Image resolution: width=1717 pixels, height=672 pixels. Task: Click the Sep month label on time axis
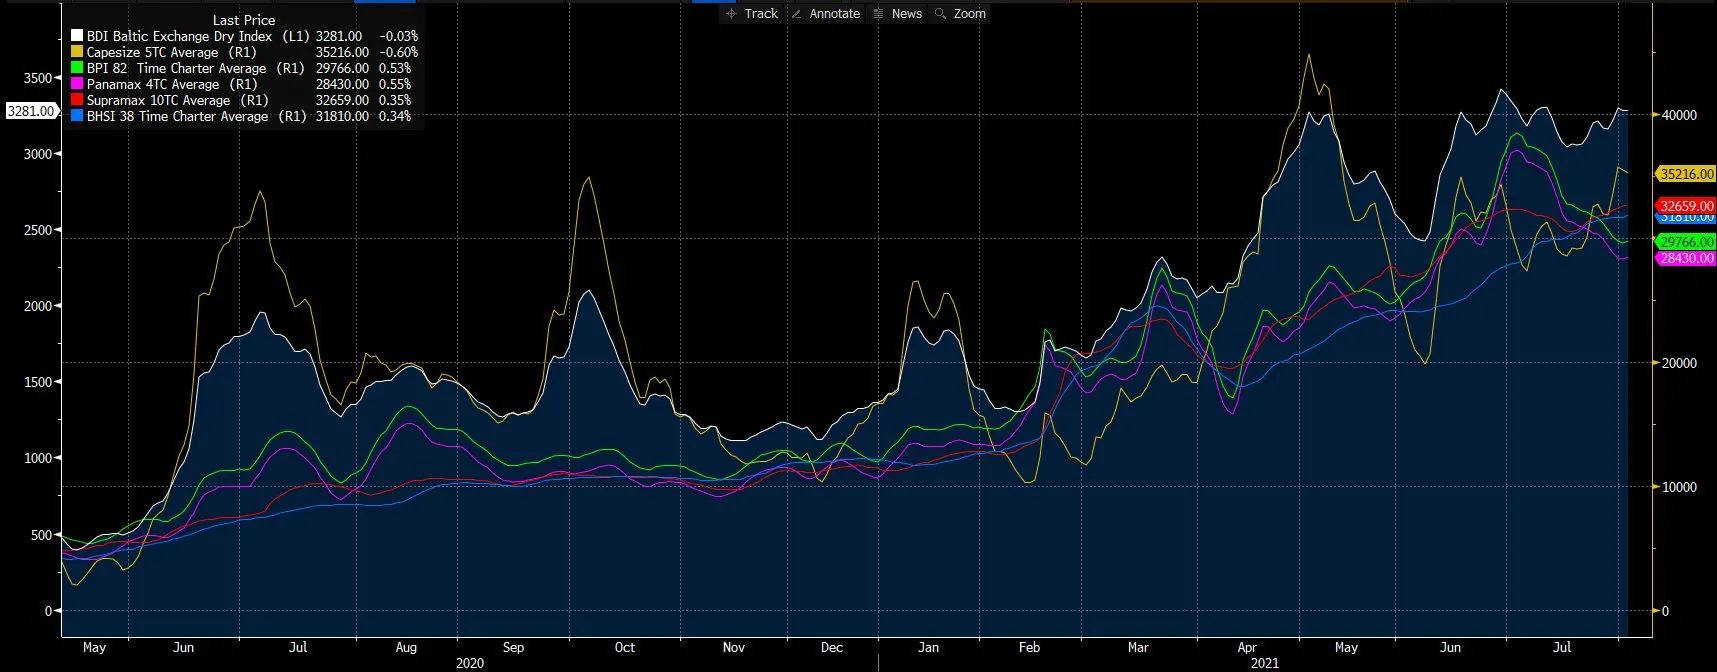tap(513, 647)
